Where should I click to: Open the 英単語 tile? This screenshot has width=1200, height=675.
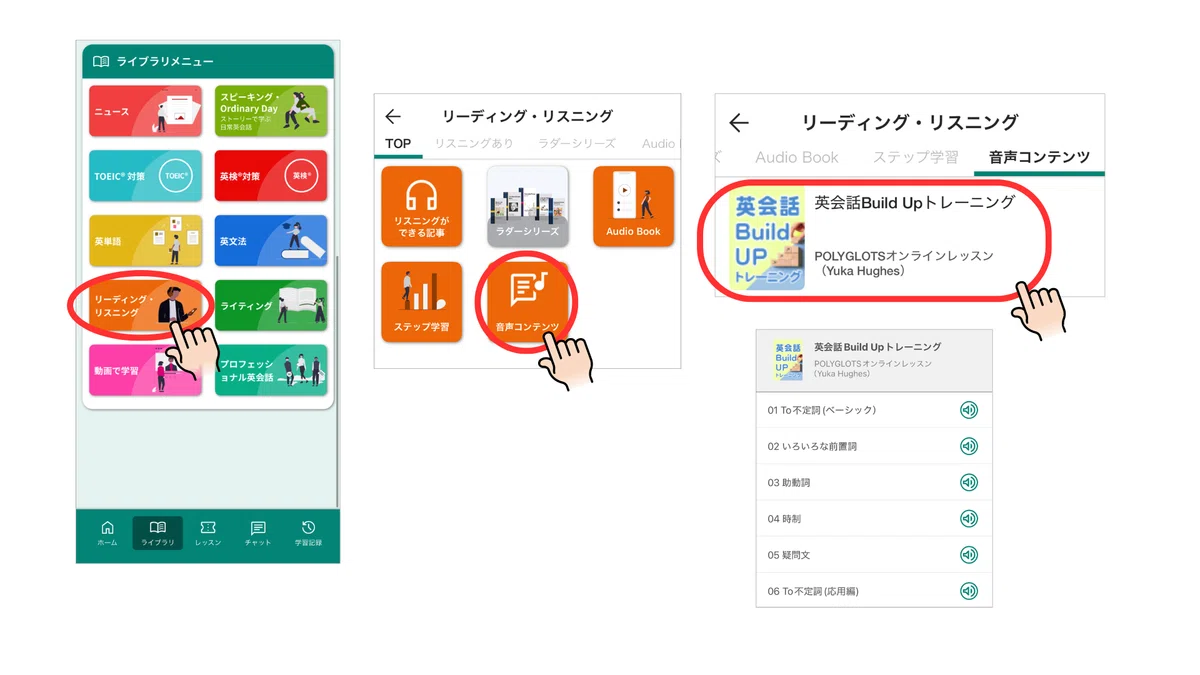point(145,241)
